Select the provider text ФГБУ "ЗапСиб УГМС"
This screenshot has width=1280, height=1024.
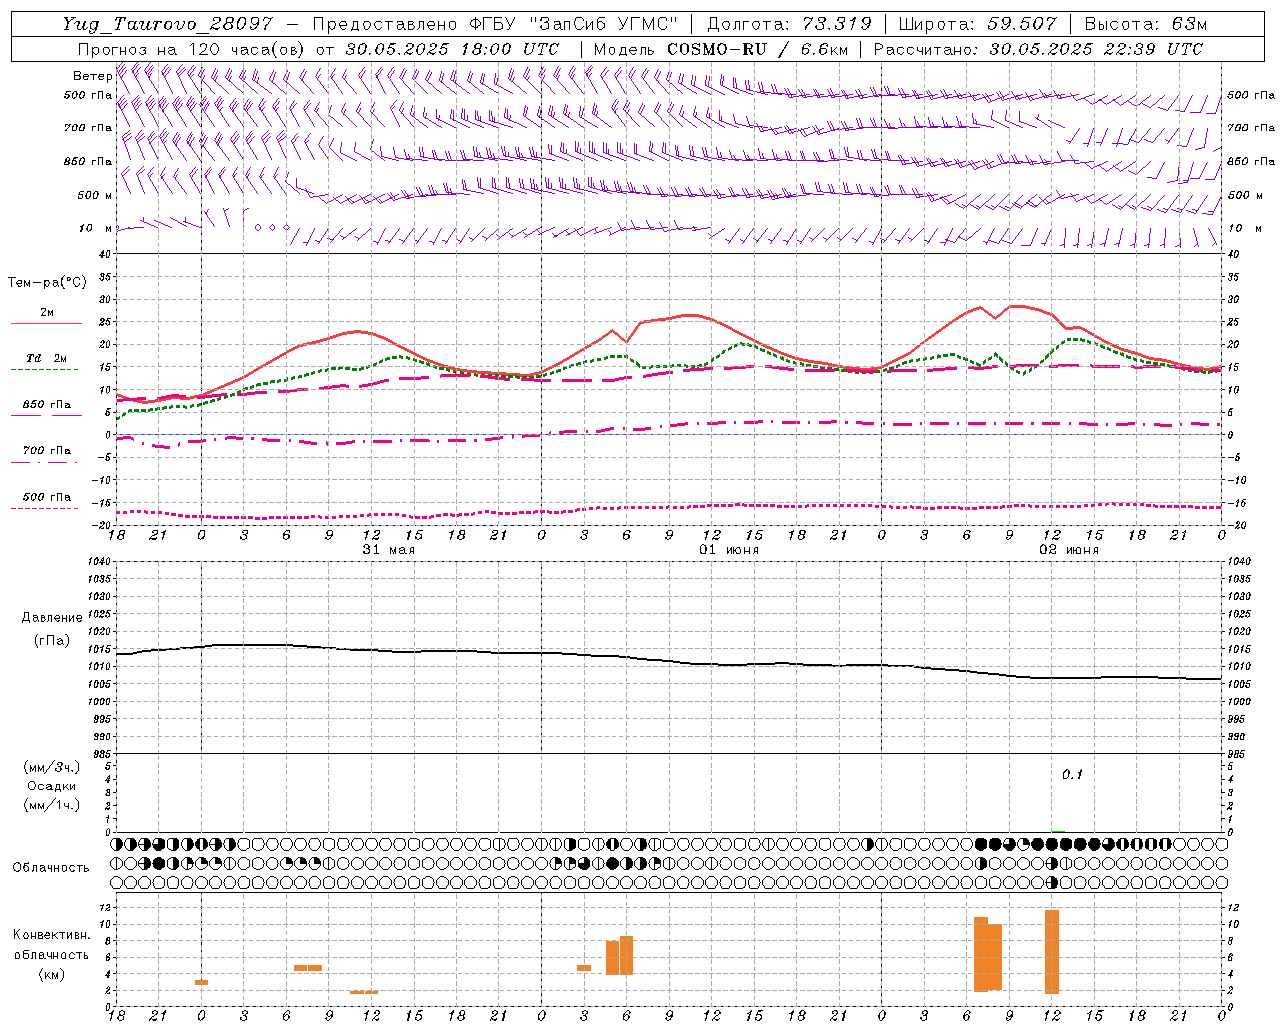pos(573,24)
